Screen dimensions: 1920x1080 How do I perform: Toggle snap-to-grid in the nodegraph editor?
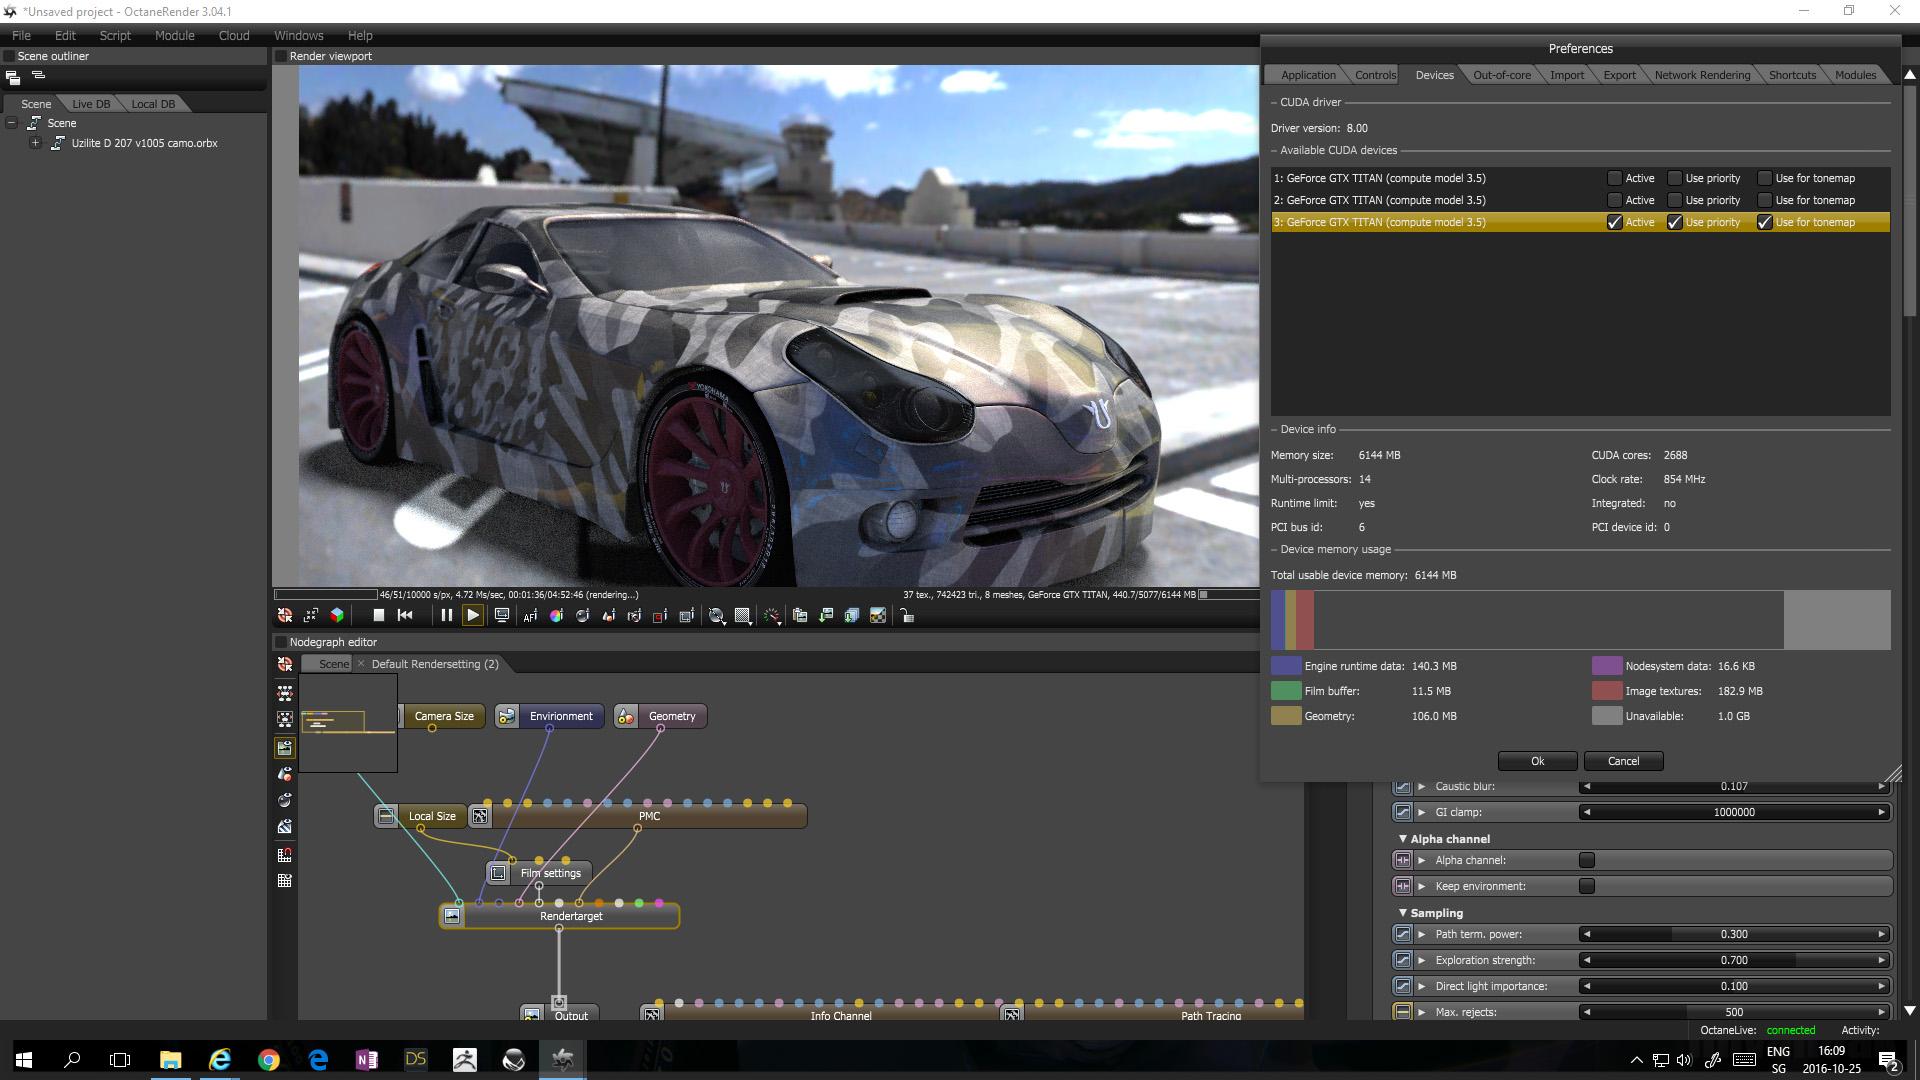pos(284,855)
